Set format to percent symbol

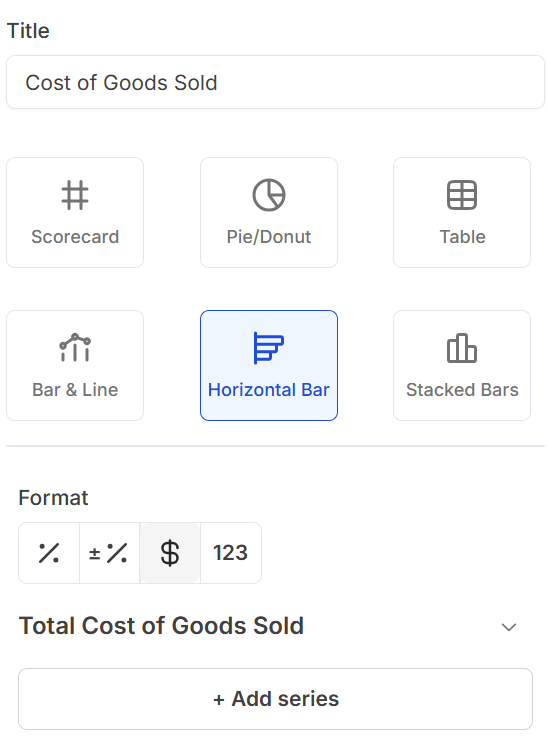click(49, 553)
